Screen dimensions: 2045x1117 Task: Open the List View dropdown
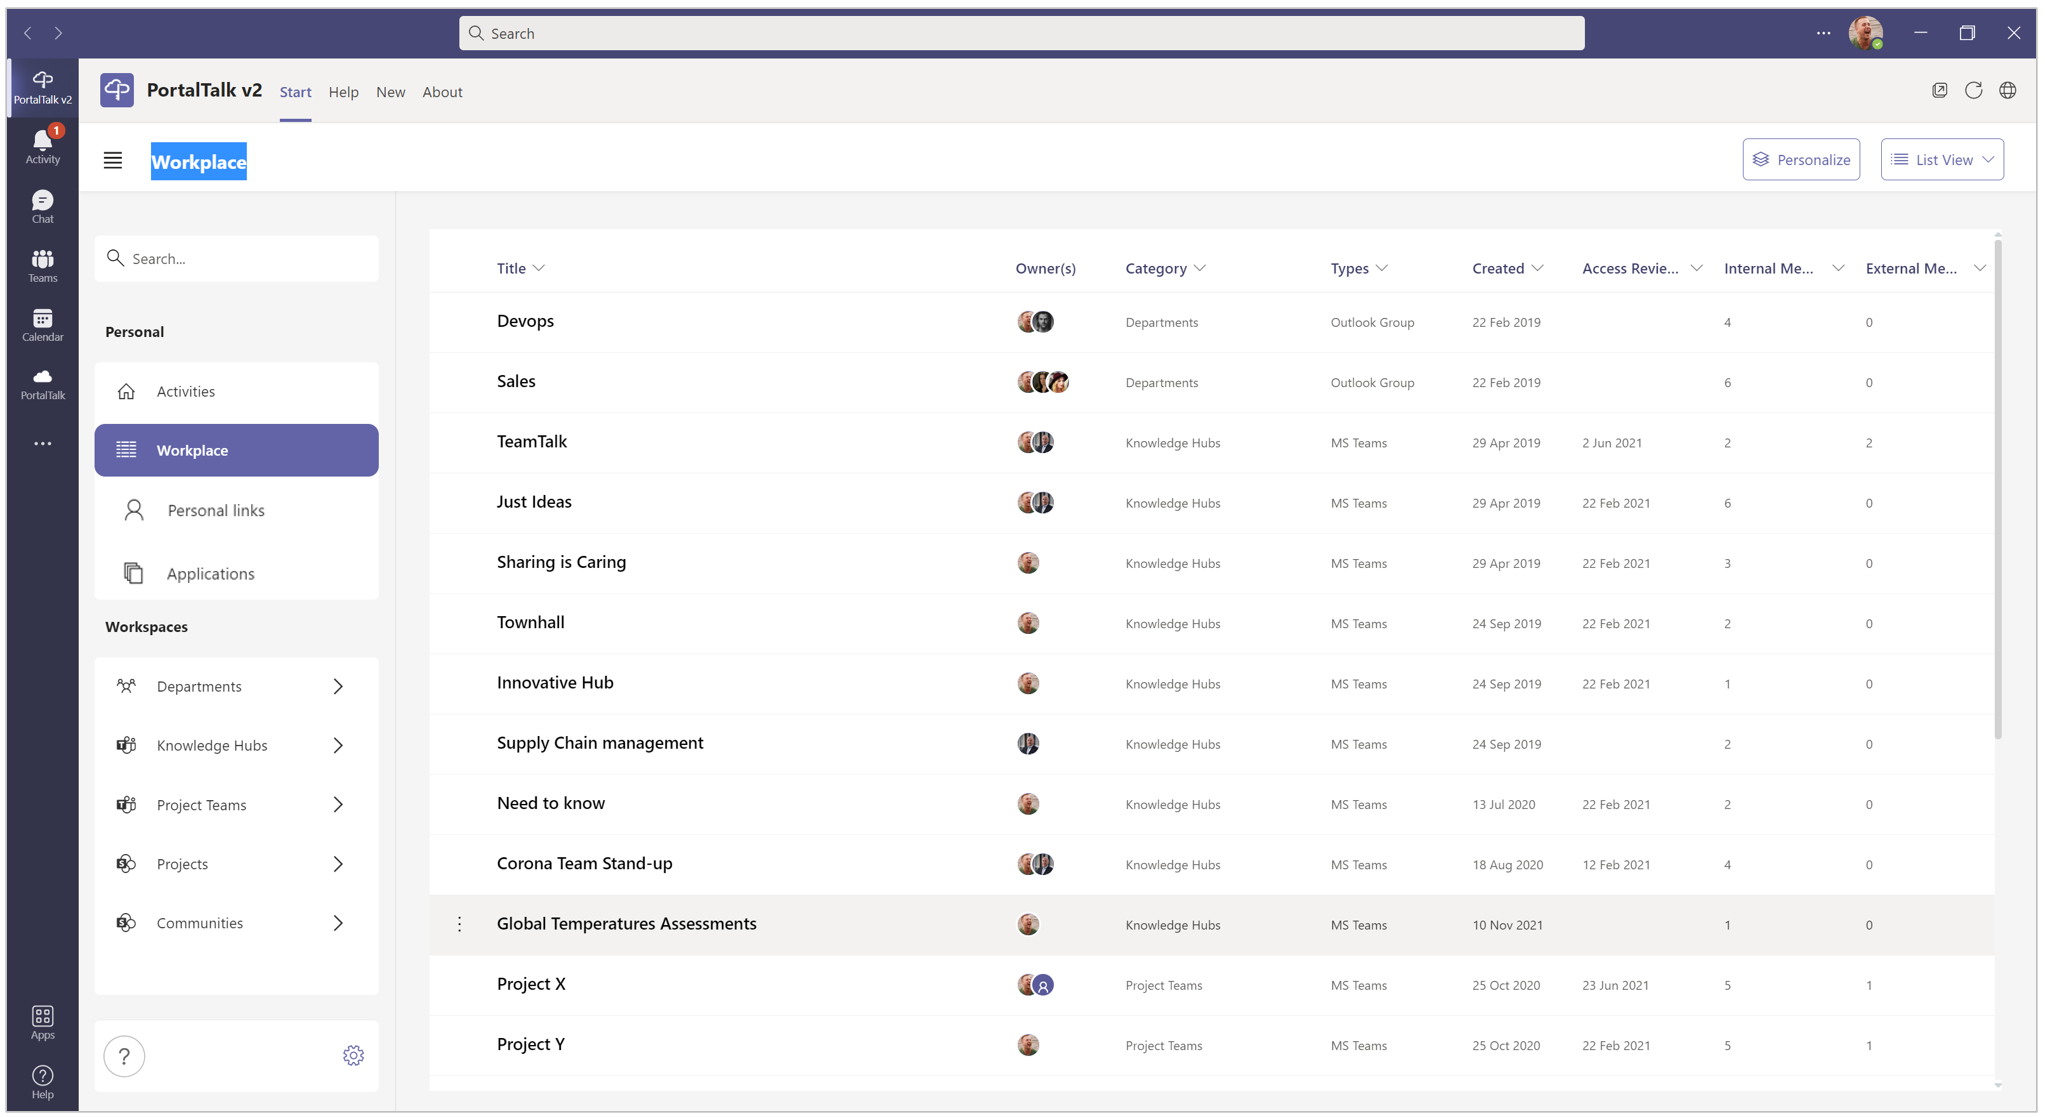coord(1942,160)
